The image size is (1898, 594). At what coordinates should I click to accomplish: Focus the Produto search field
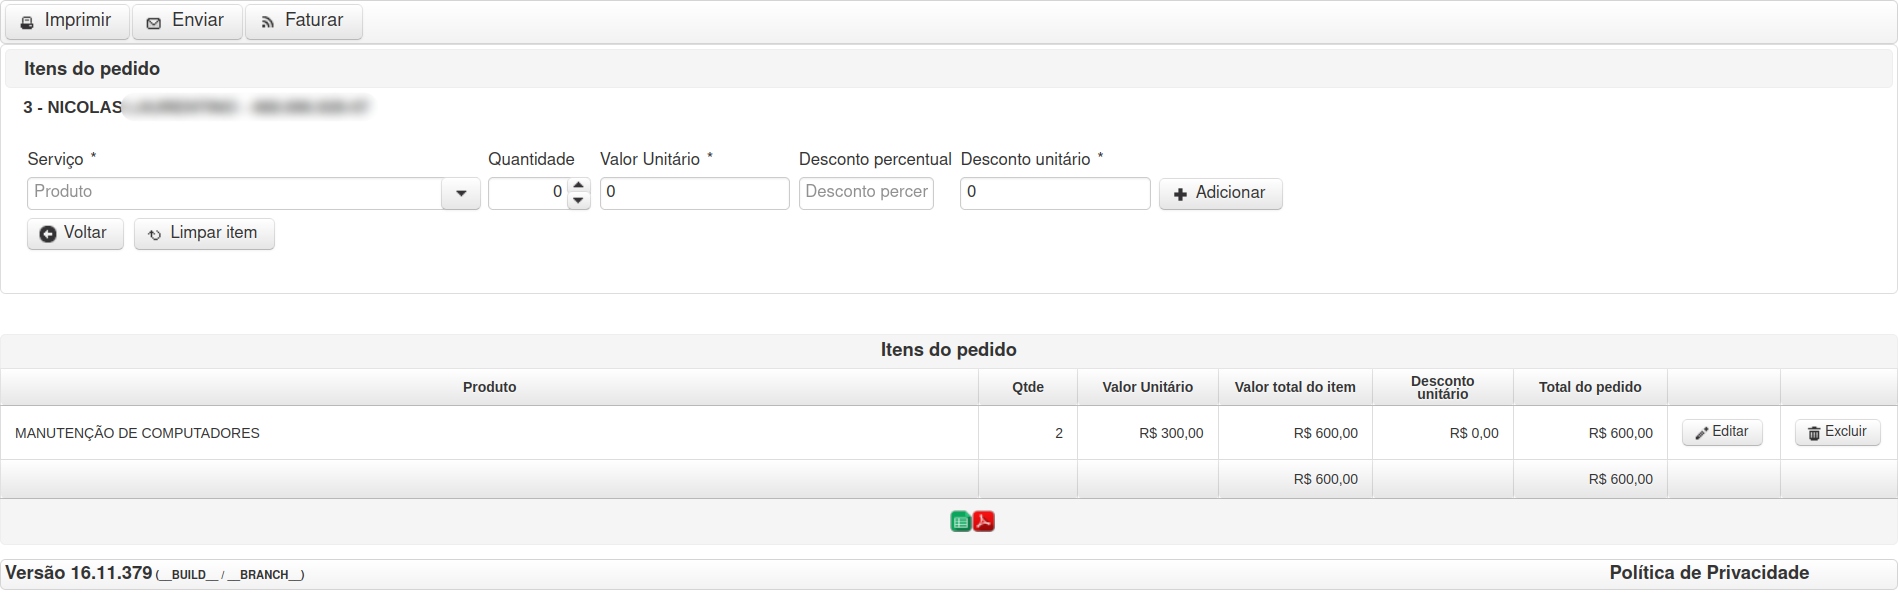[235, 193]
